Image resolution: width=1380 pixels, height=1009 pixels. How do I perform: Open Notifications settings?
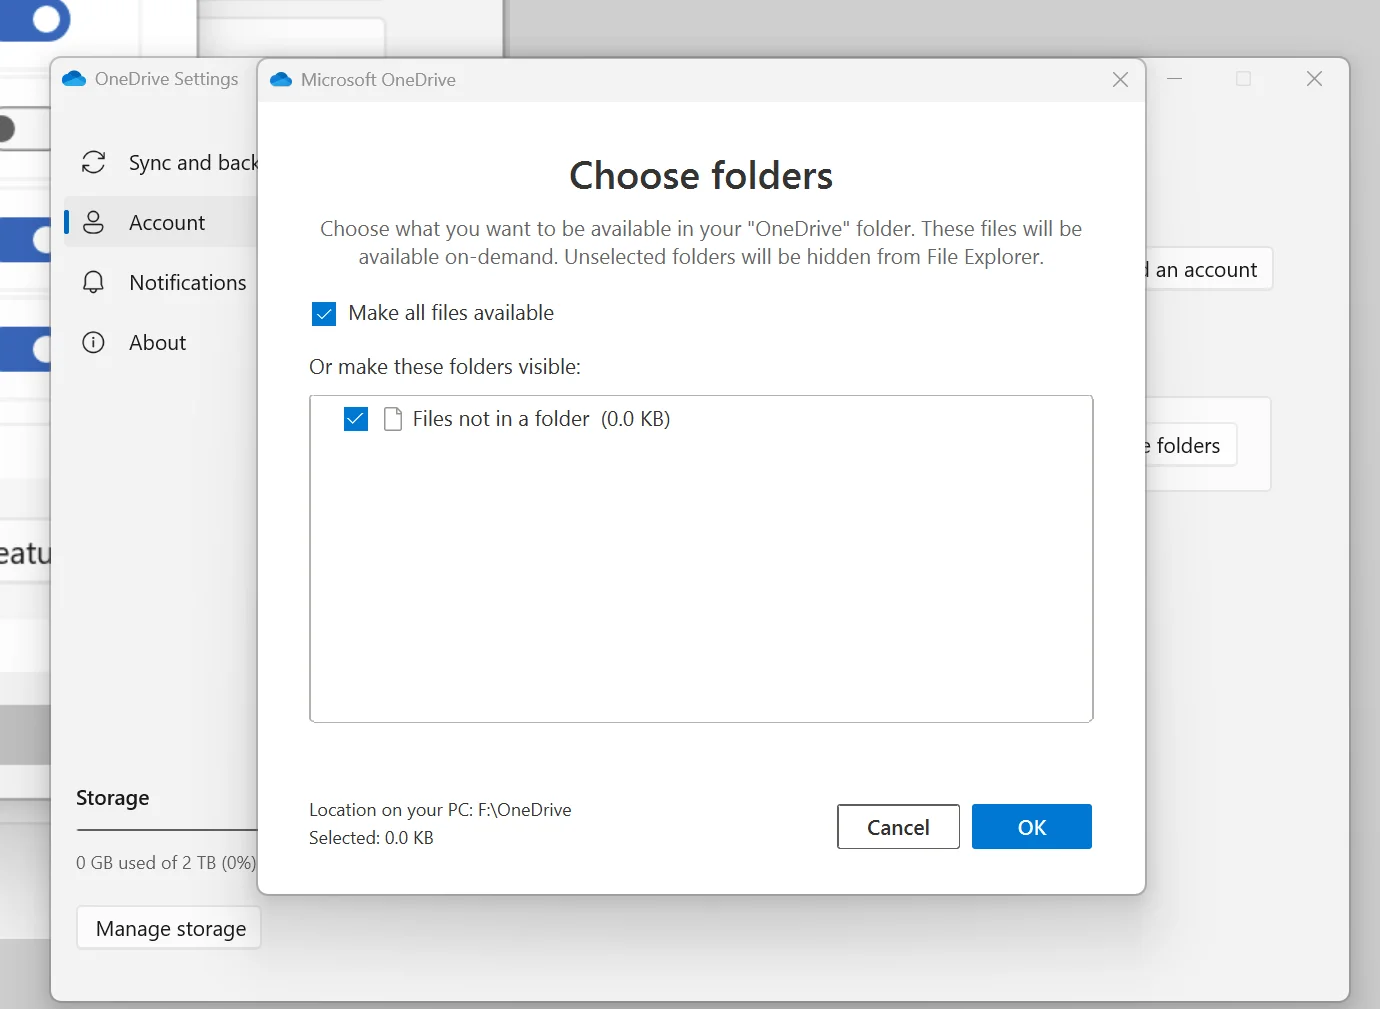(162, 283)
